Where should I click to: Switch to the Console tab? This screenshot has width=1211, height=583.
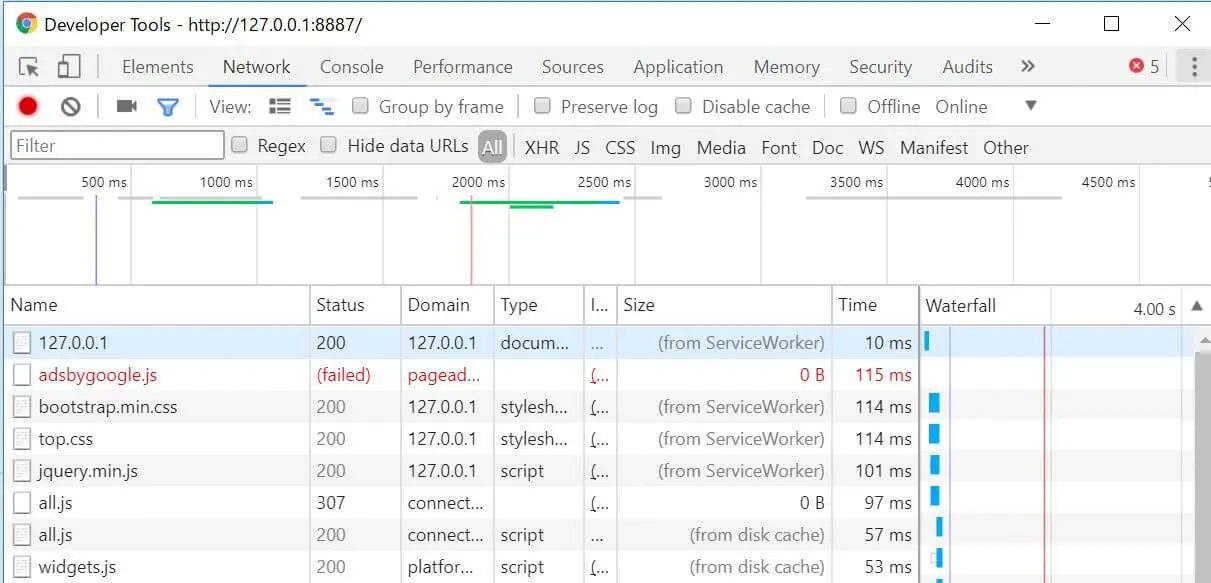[351, 67]
